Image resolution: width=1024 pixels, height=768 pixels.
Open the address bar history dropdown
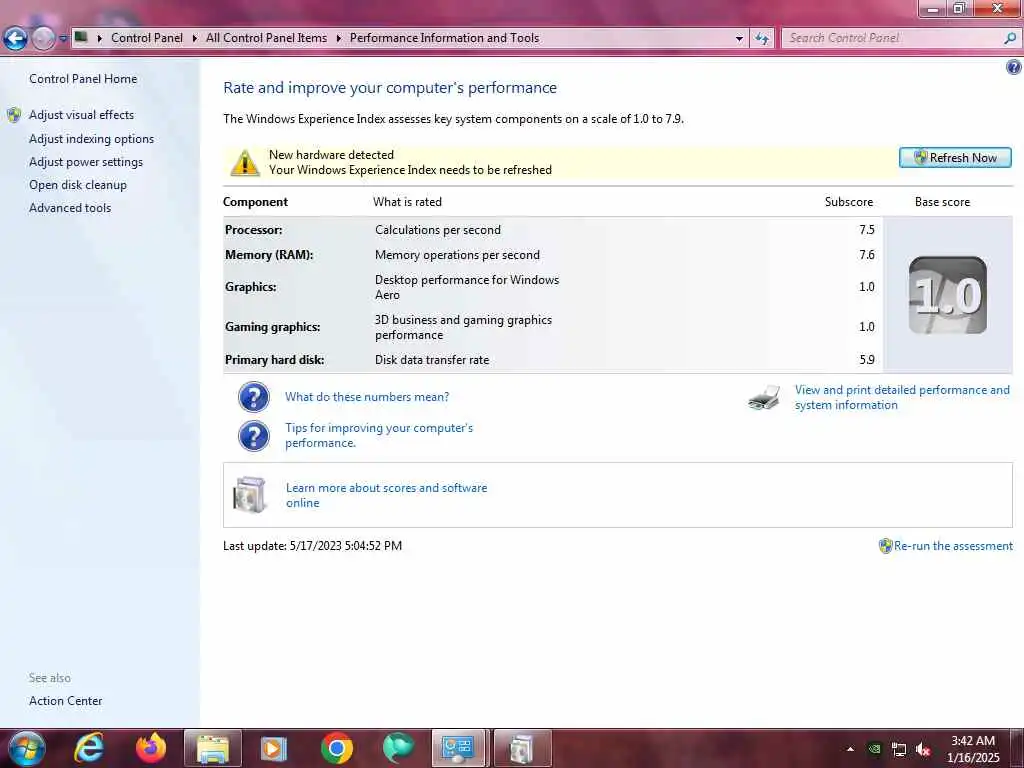(x=739, y=39)
